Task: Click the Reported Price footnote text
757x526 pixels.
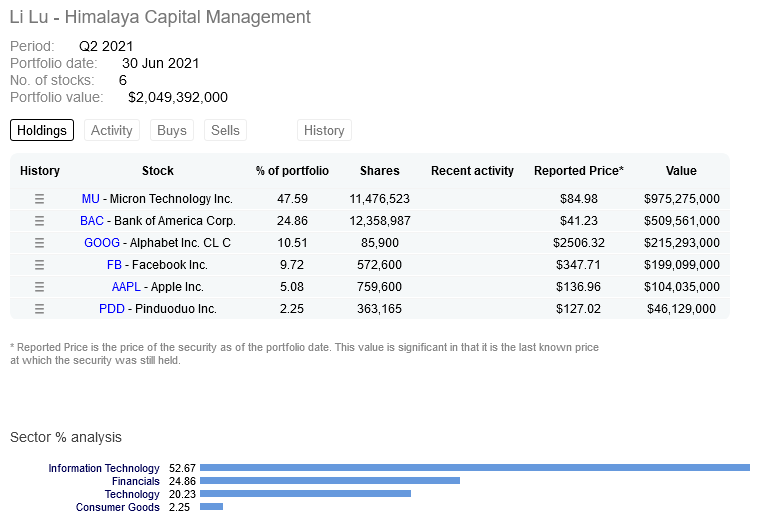Action: (304, 354)
